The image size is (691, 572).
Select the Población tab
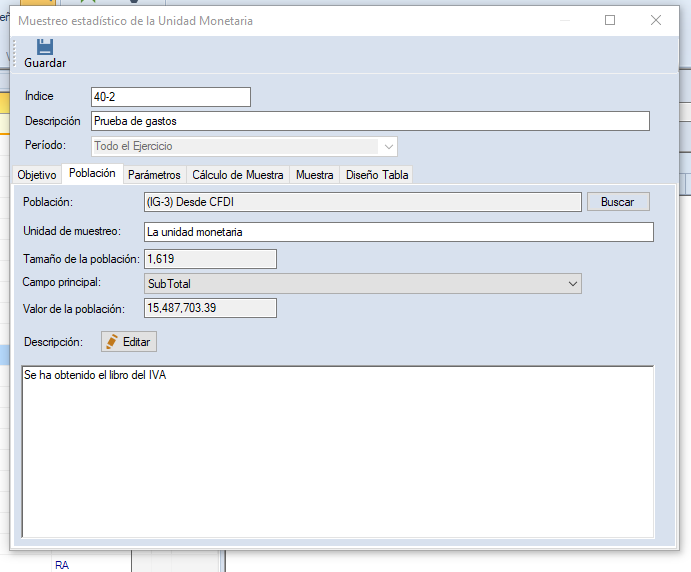pyautogui.click(x=92, y=174)
